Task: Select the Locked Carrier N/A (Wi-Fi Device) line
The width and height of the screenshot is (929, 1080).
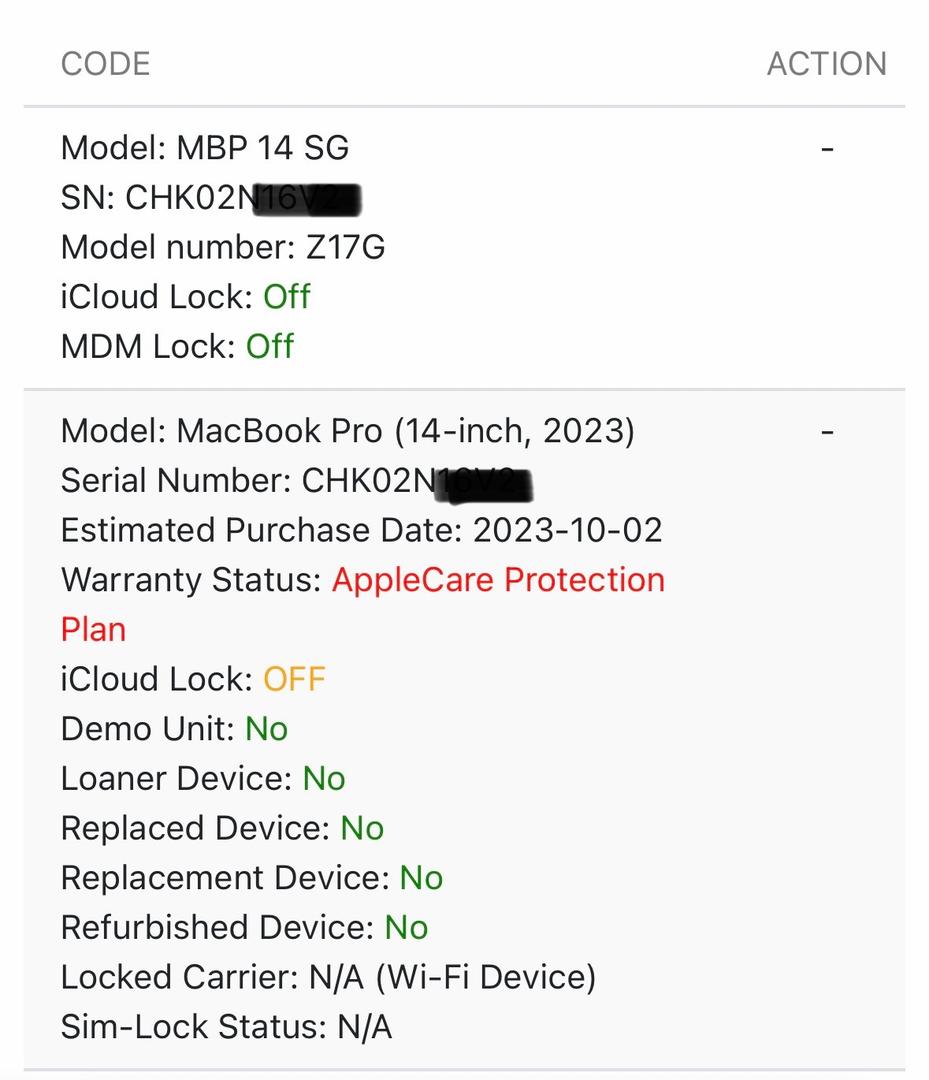Action: (x=328, y=976)
